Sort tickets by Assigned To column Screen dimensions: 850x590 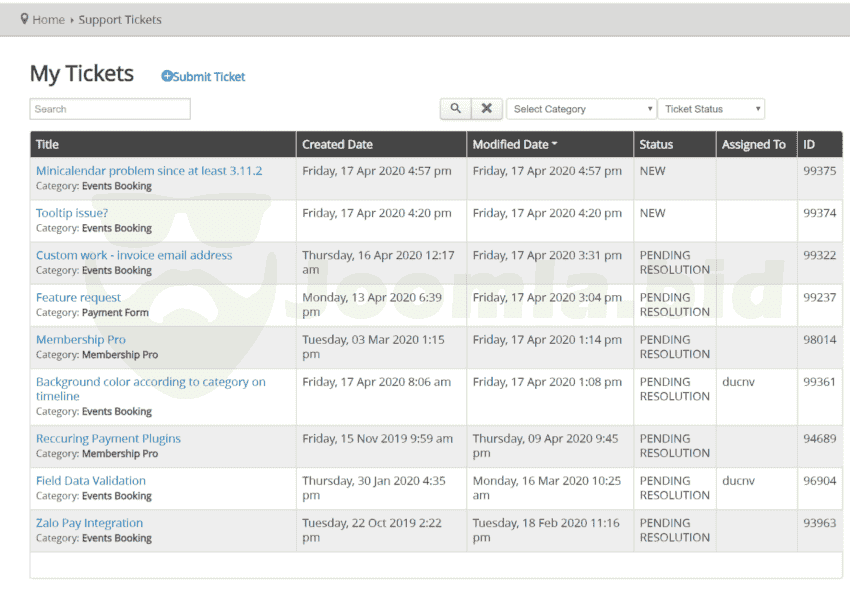[753, 145]
